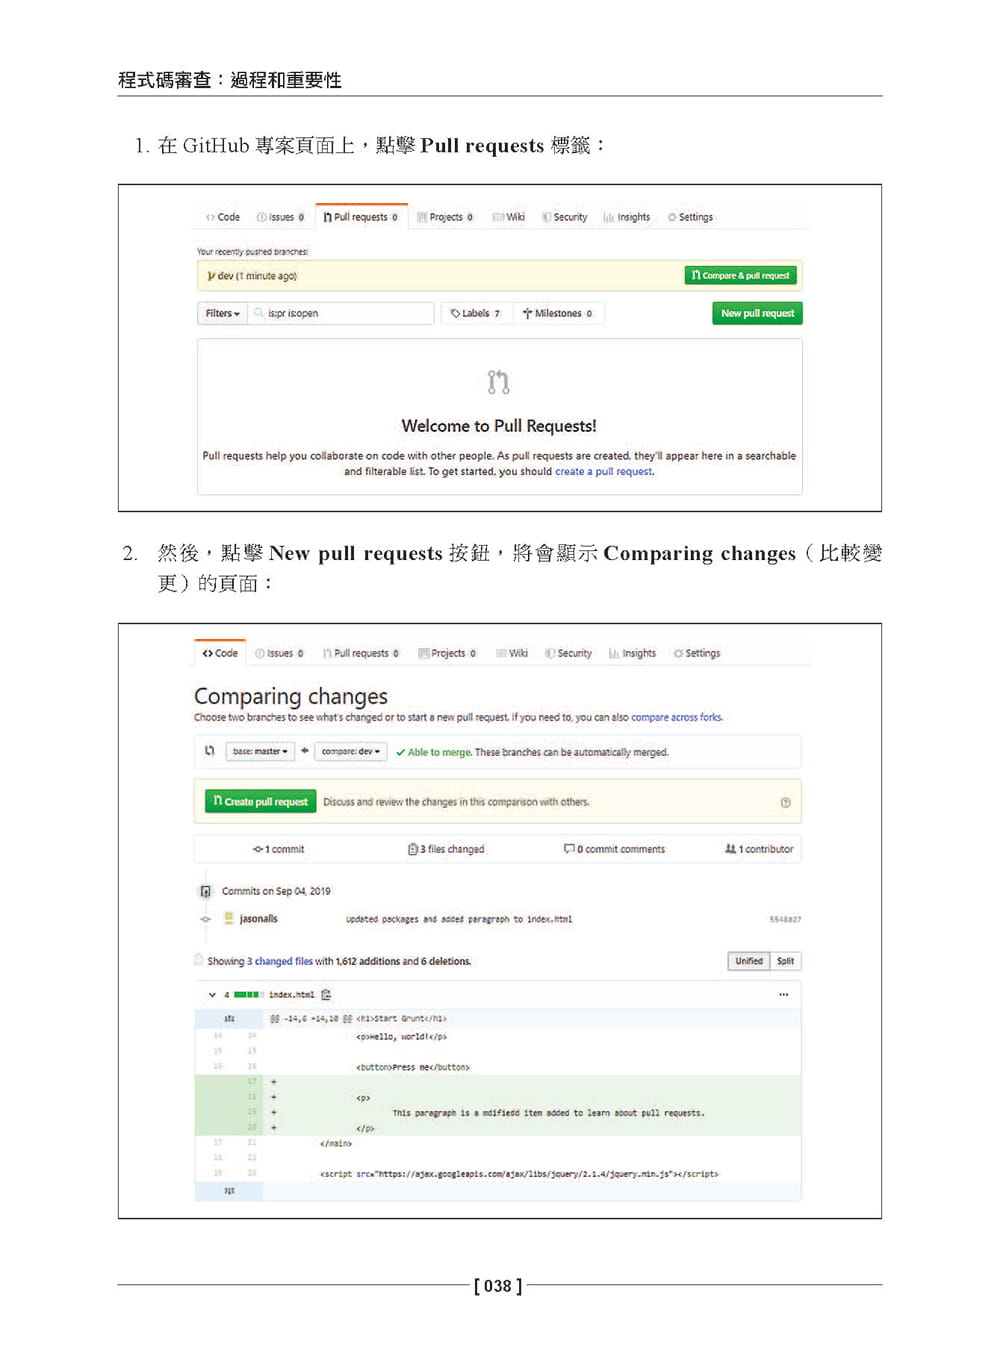Click added line 'This paragraph is a mdifiedd item'
Screen dimensions: 1000x1353
point(548,1112)
